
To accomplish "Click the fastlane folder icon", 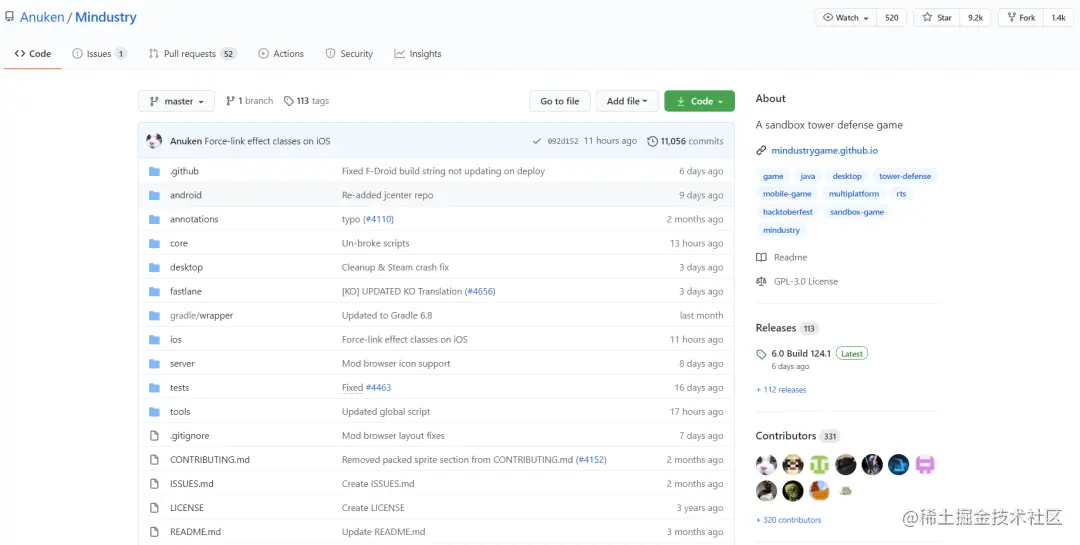I will point(154,291).
